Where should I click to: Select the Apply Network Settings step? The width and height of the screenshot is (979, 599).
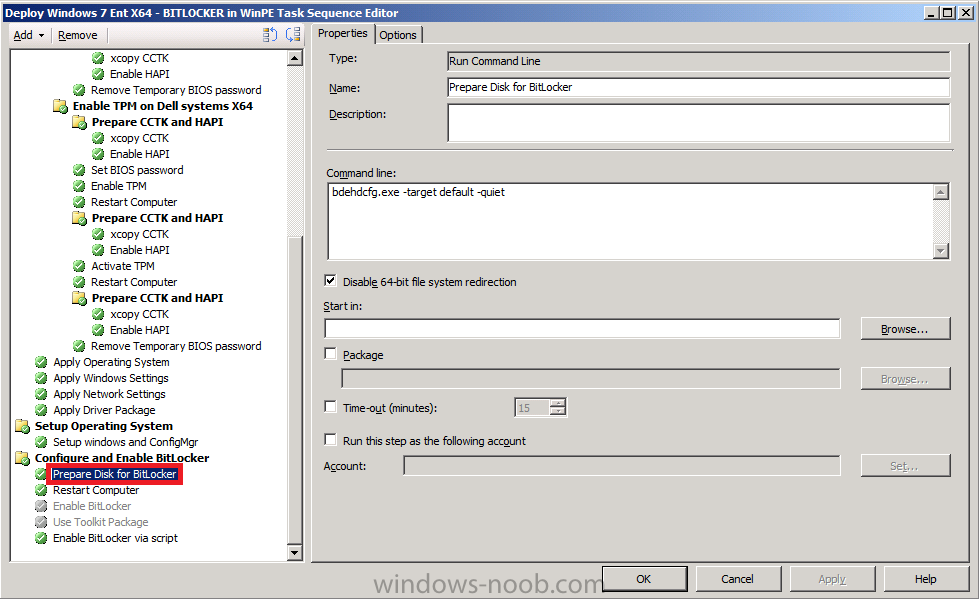click(x=109, y=394)
